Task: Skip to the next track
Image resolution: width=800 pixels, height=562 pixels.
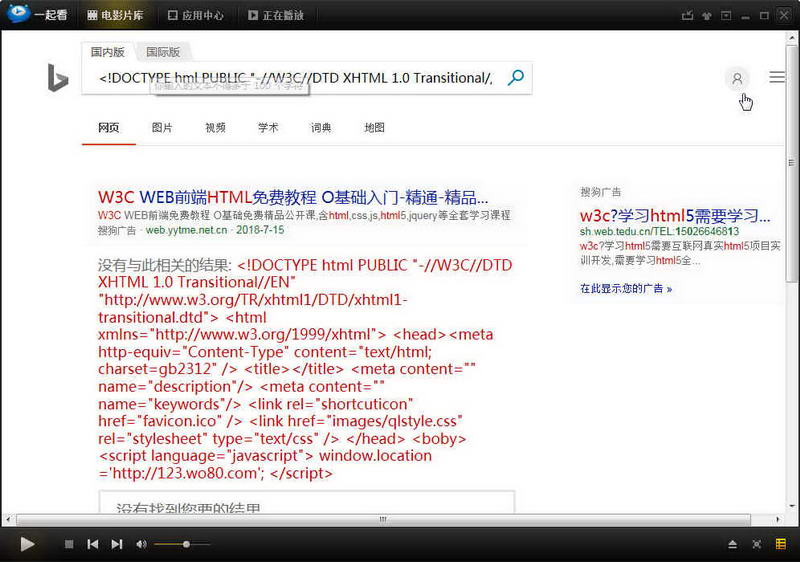Action: 117,544
